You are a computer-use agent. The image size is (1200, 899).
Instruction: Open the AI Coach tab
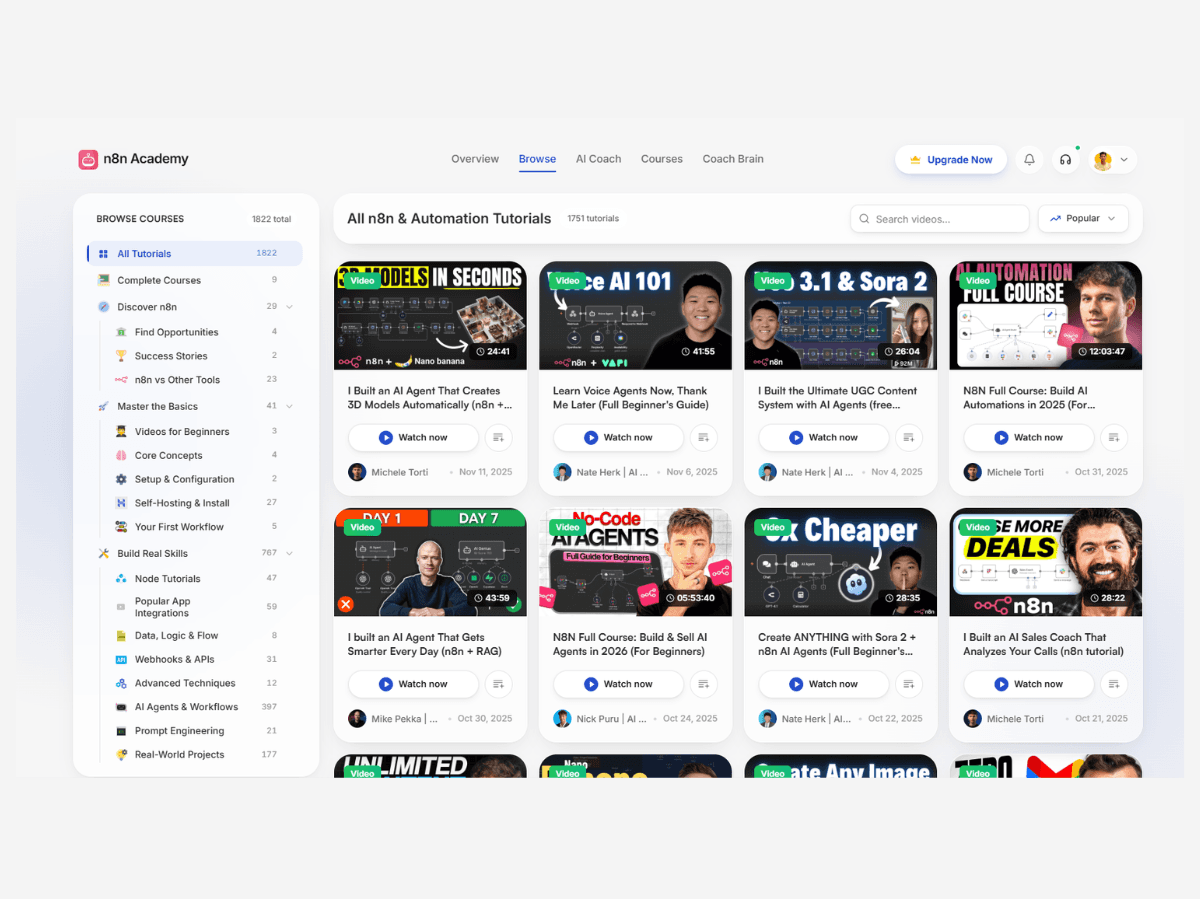pos(598,159)
